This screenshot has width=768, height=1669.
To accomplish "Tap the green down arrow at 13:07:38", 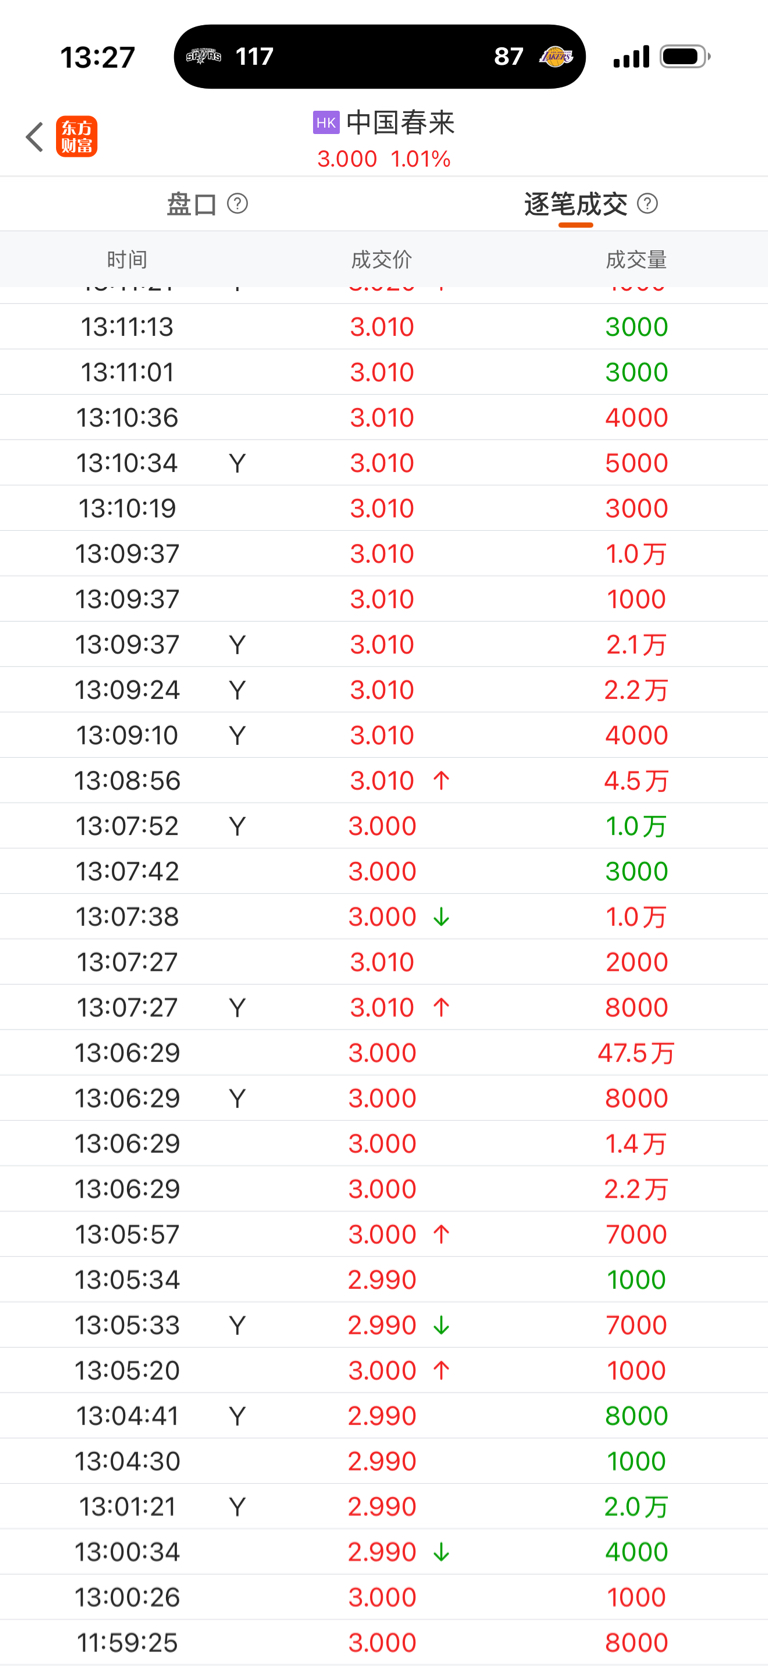I will 441,917.
